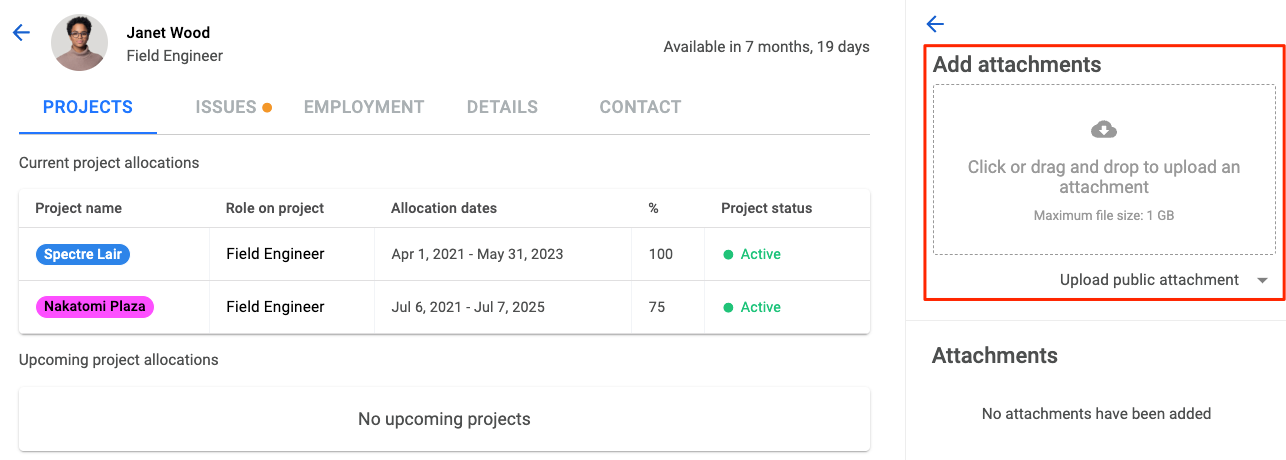
Task: Click the Project status column header
Action: tap(767, 208)
